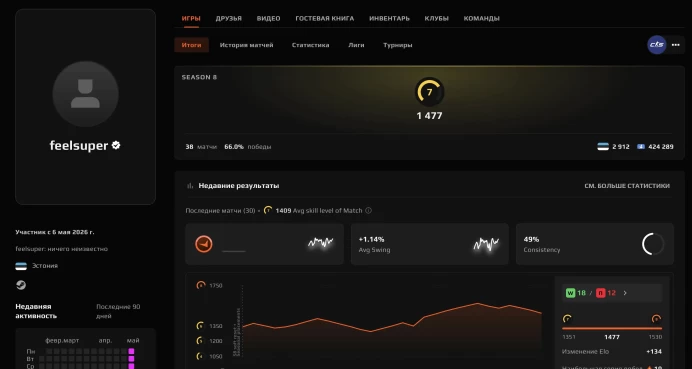Click the bar chart icon beside Недавние результаты
The image size is (692, 369).
[190, 186]
